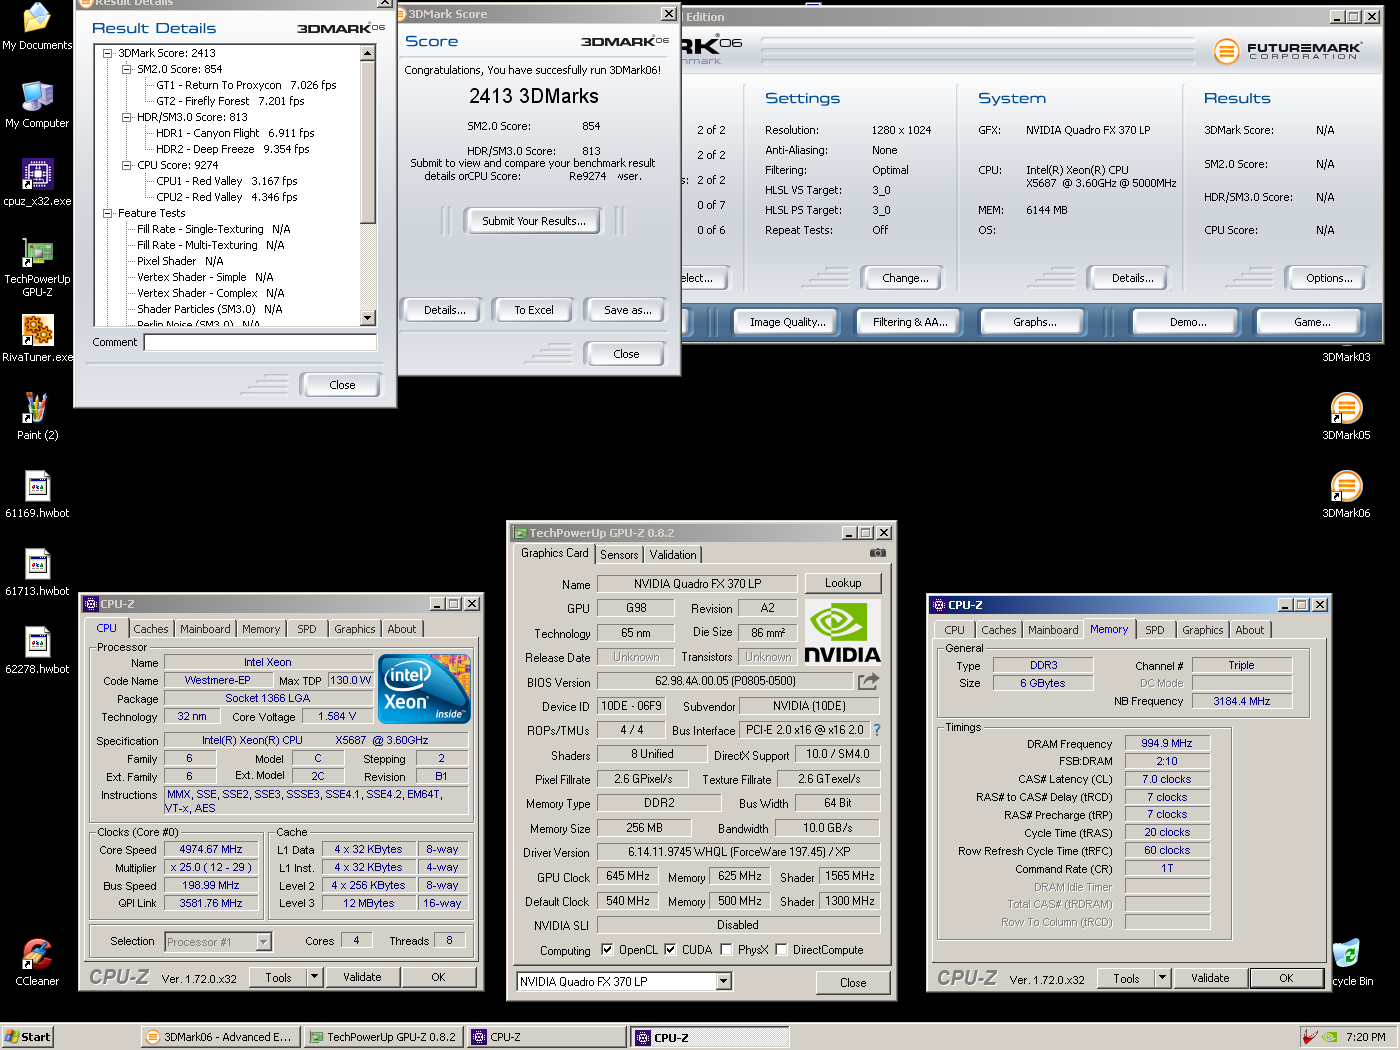Toggle DirectCompute checkbox in GPU-Z

coord(781,950)
